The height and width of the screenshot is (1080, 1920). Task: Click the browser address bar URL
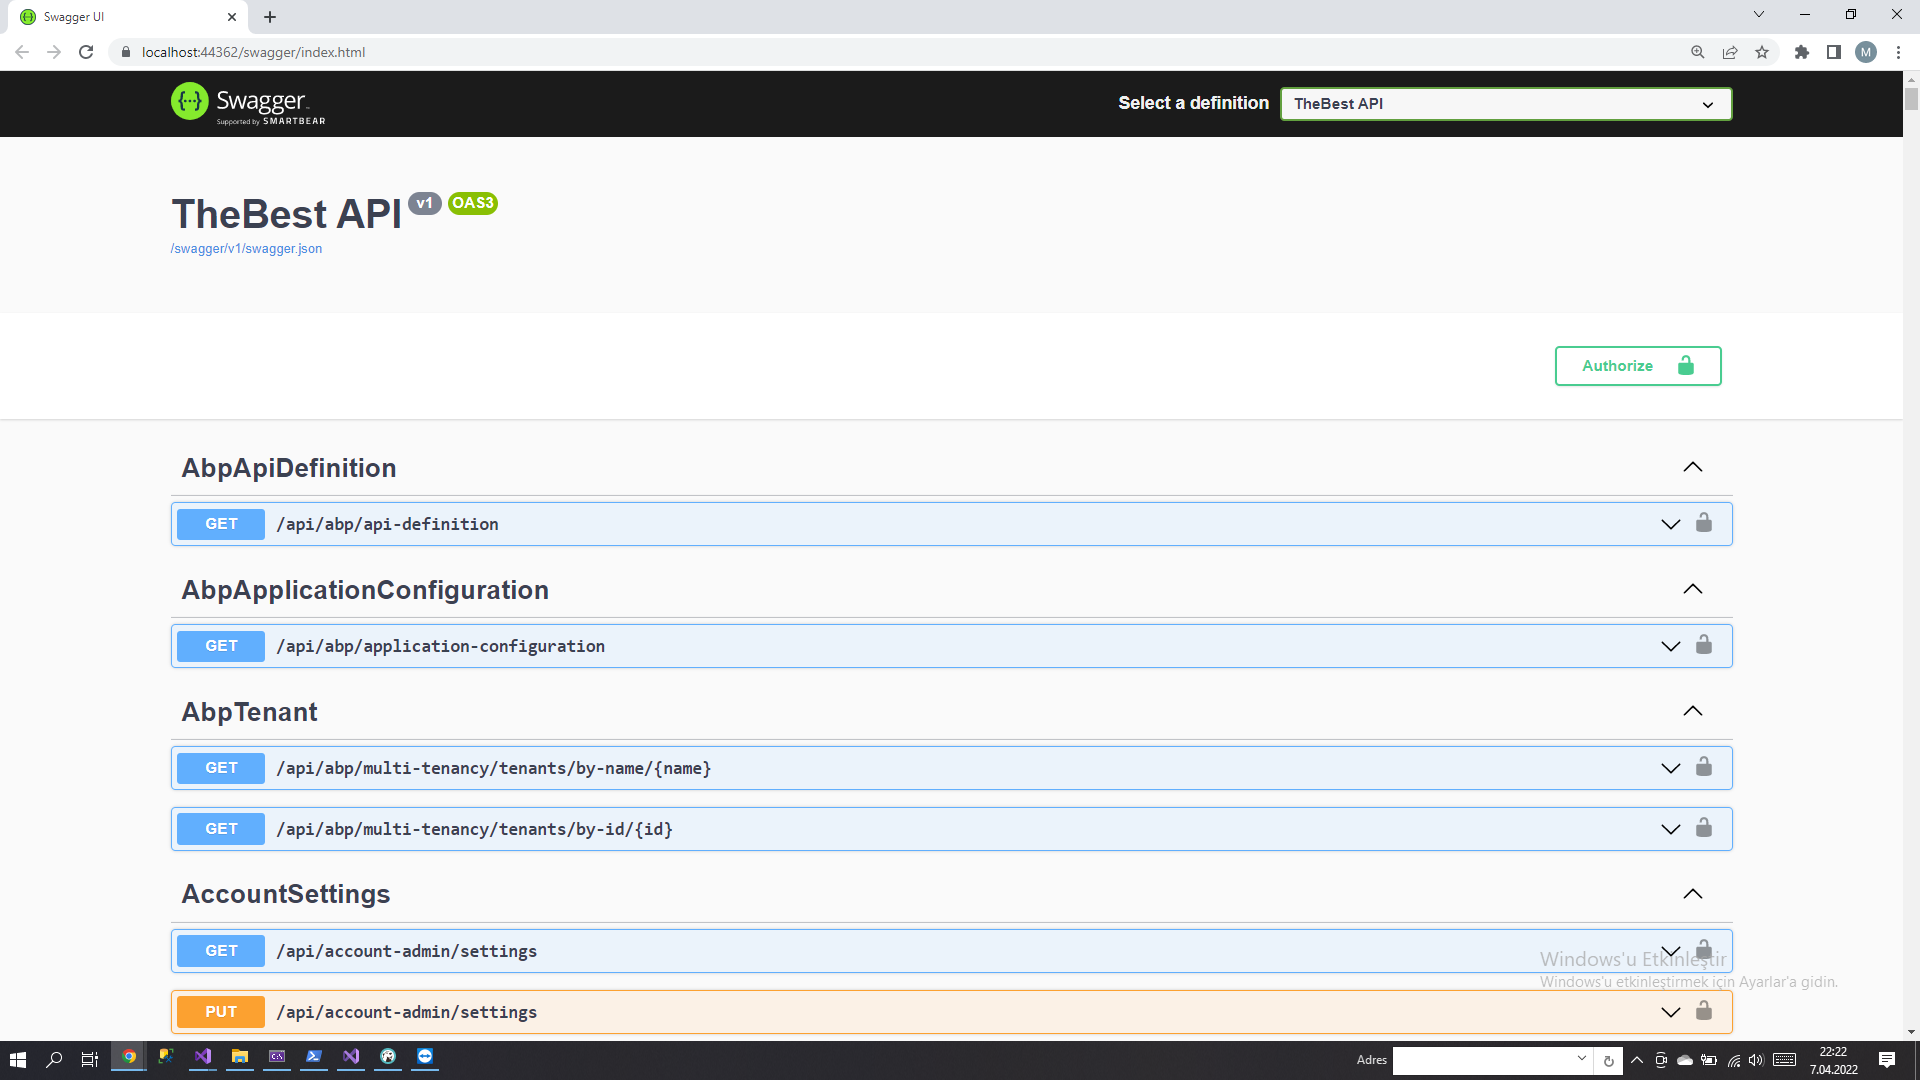pyautogui.click(x=254, y=52)
